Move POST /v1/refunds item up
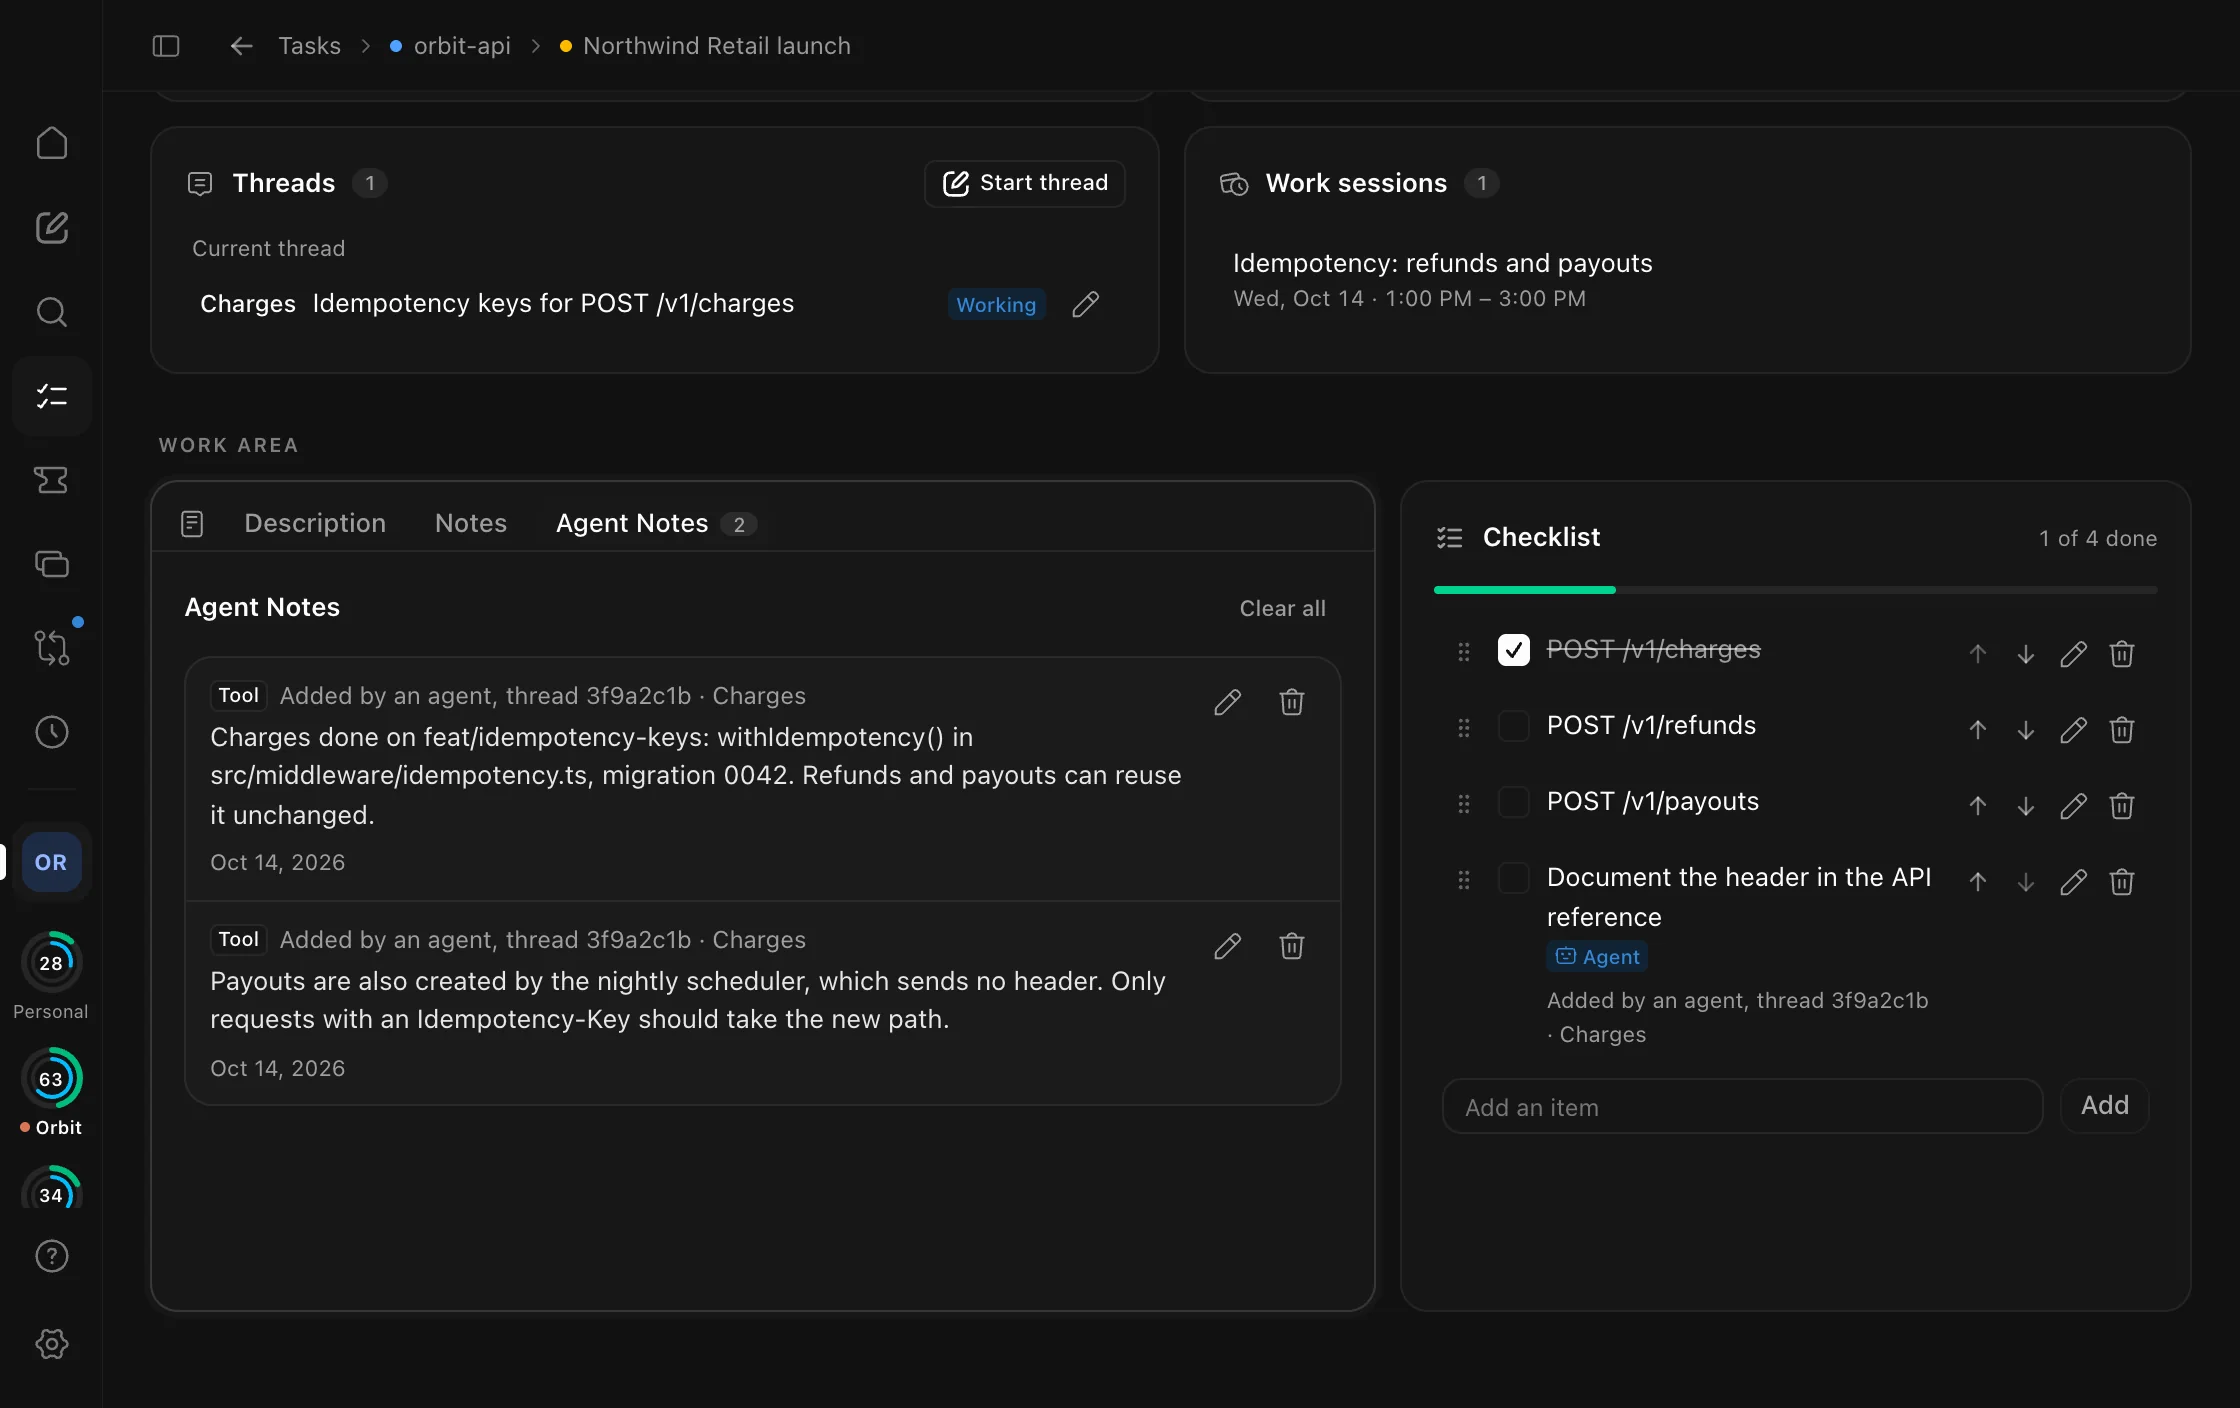Screen dimensions: 2240x1408 click(1978, 730)
